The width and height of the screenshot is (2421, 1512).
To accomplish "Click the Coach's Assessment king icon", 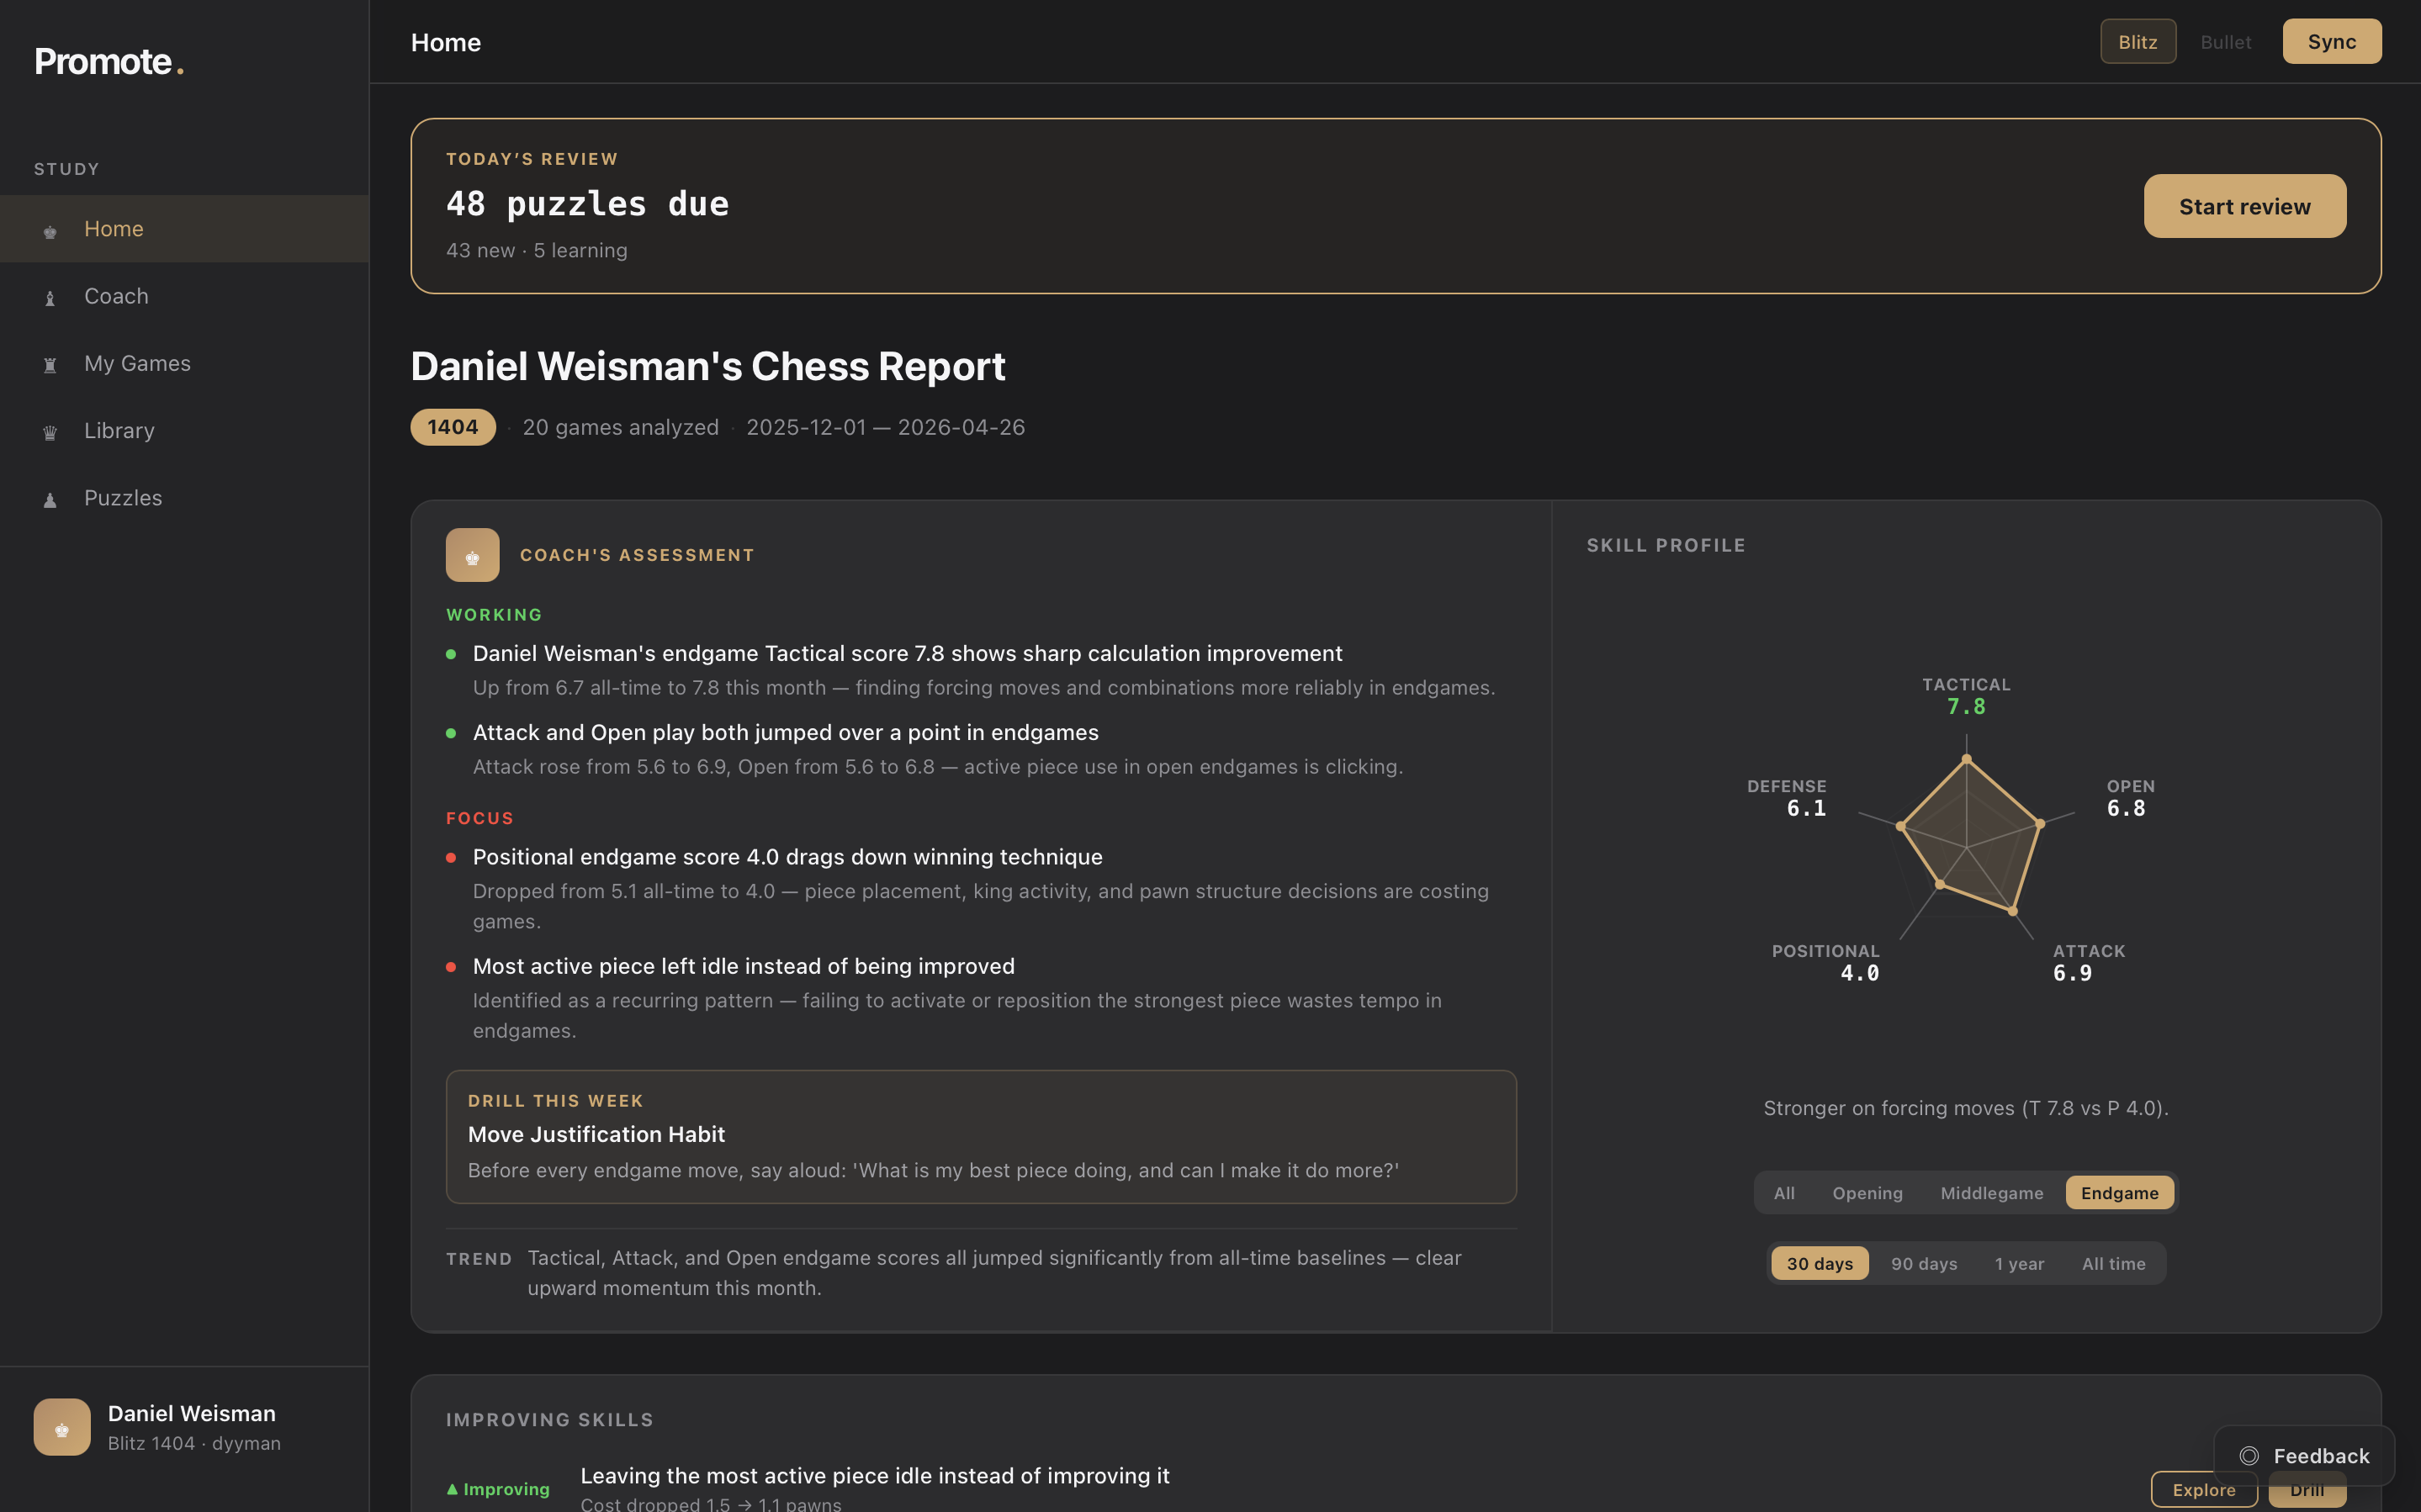I will 471,555.
